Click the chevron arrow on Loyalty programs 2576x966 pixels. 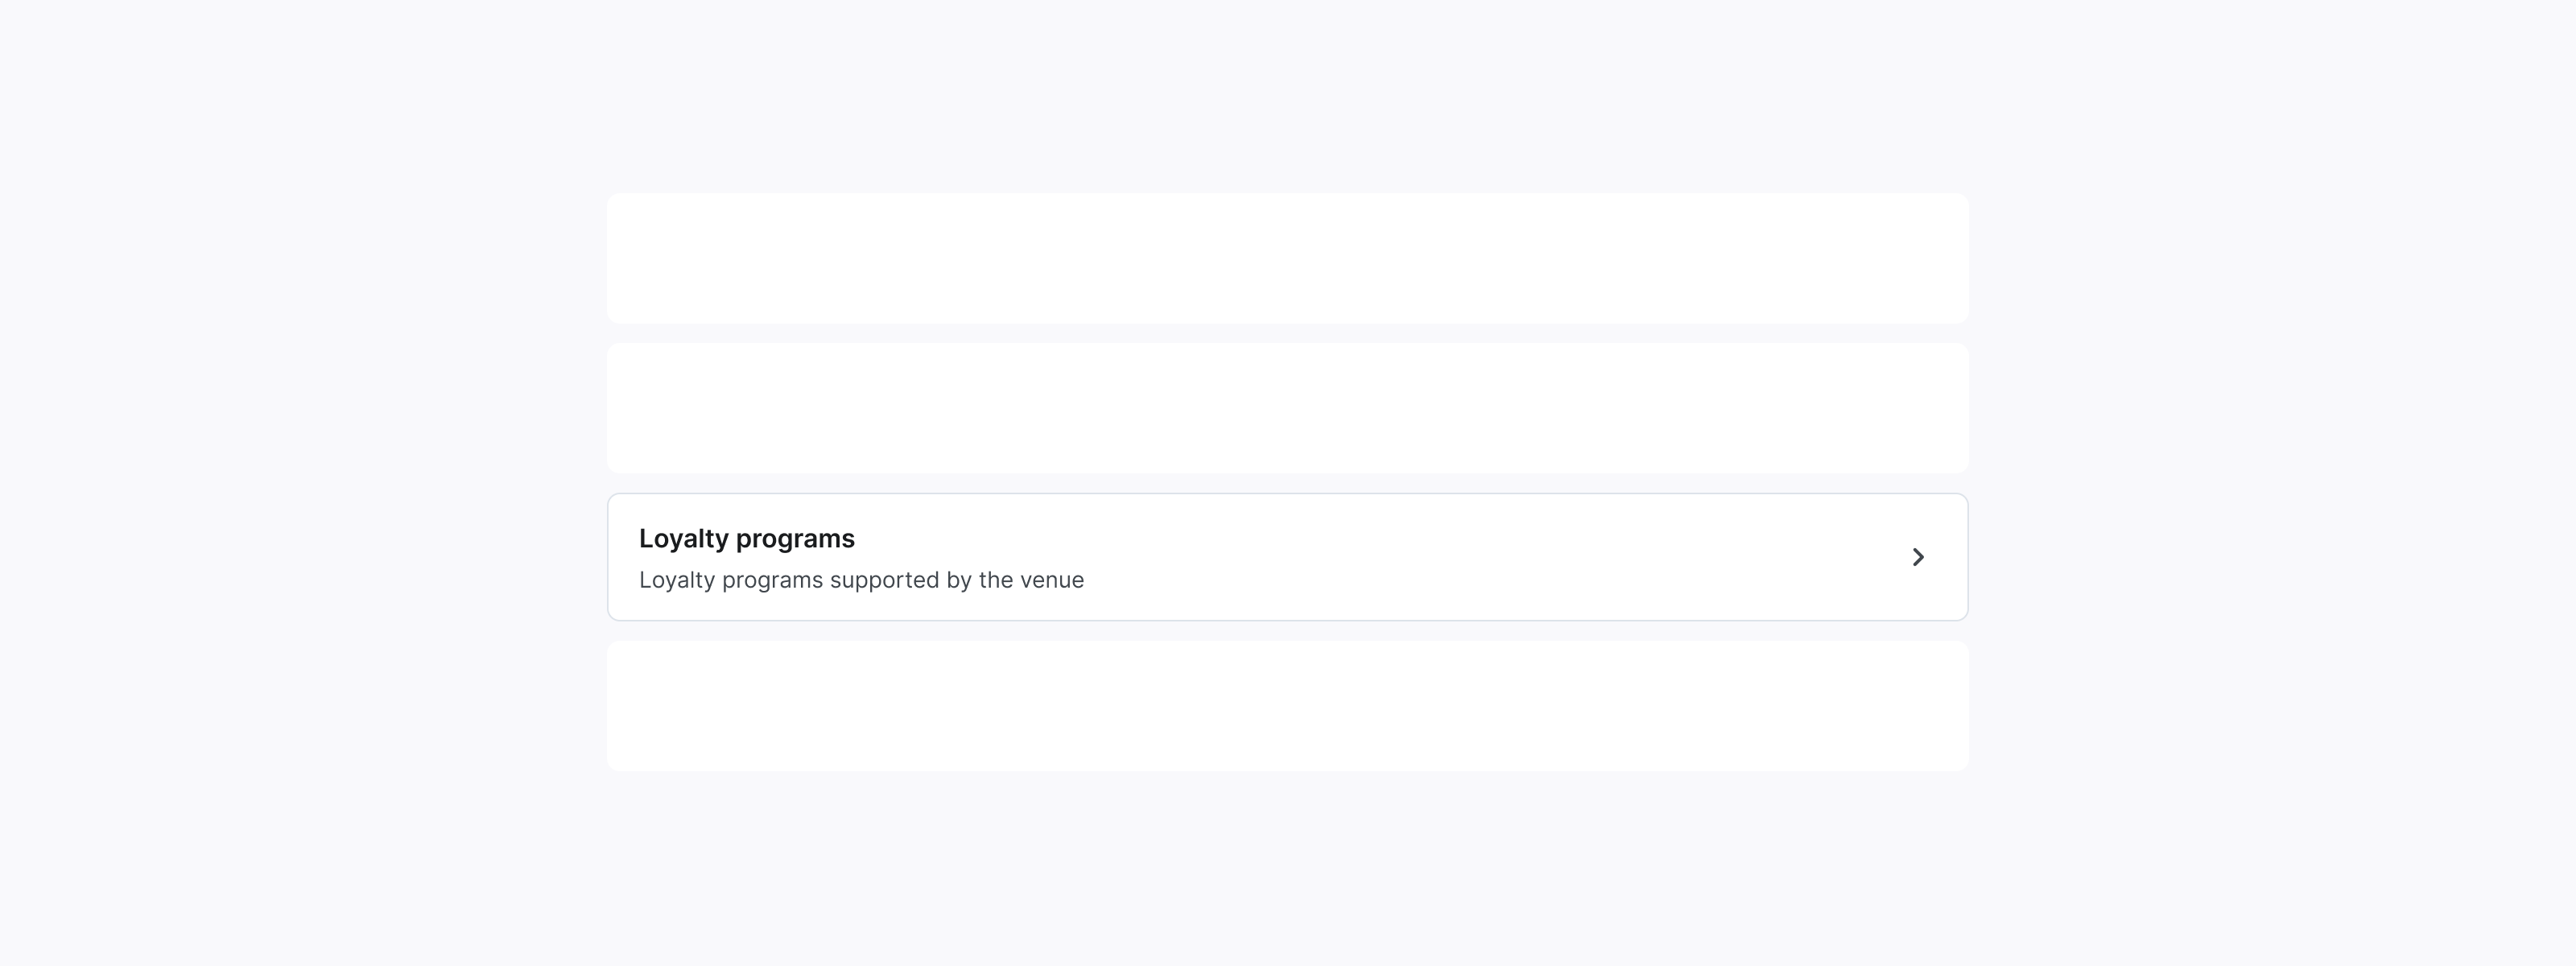coord(1917,557)
